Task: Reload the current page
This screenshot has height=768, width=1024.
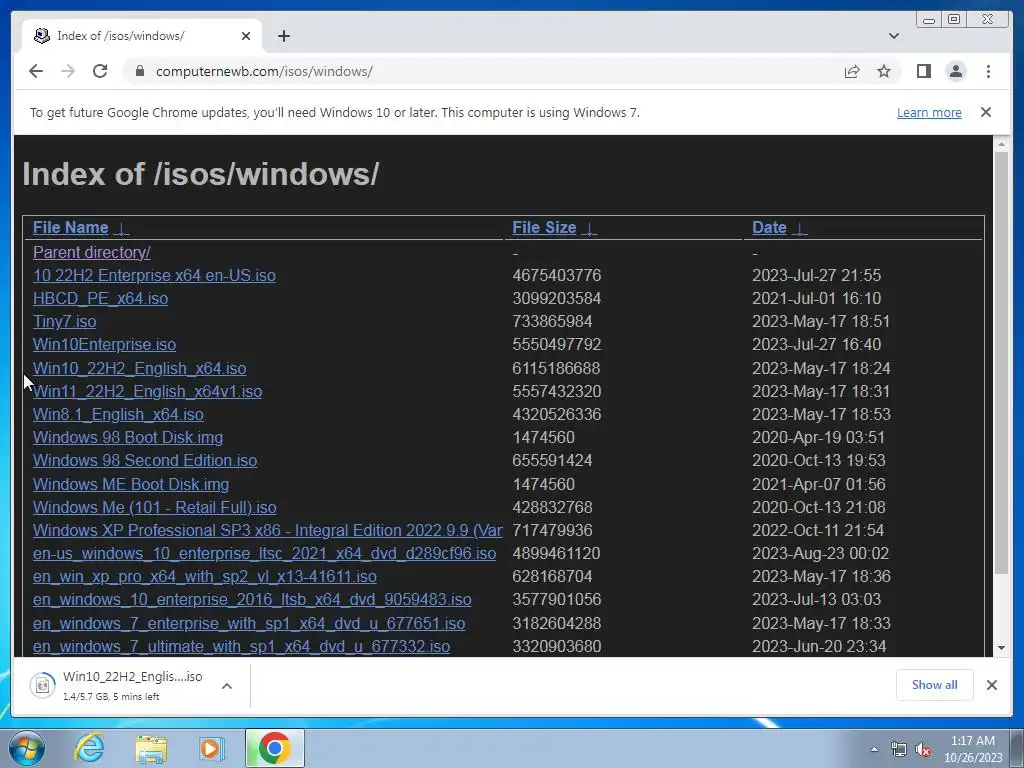Action: 100,71
